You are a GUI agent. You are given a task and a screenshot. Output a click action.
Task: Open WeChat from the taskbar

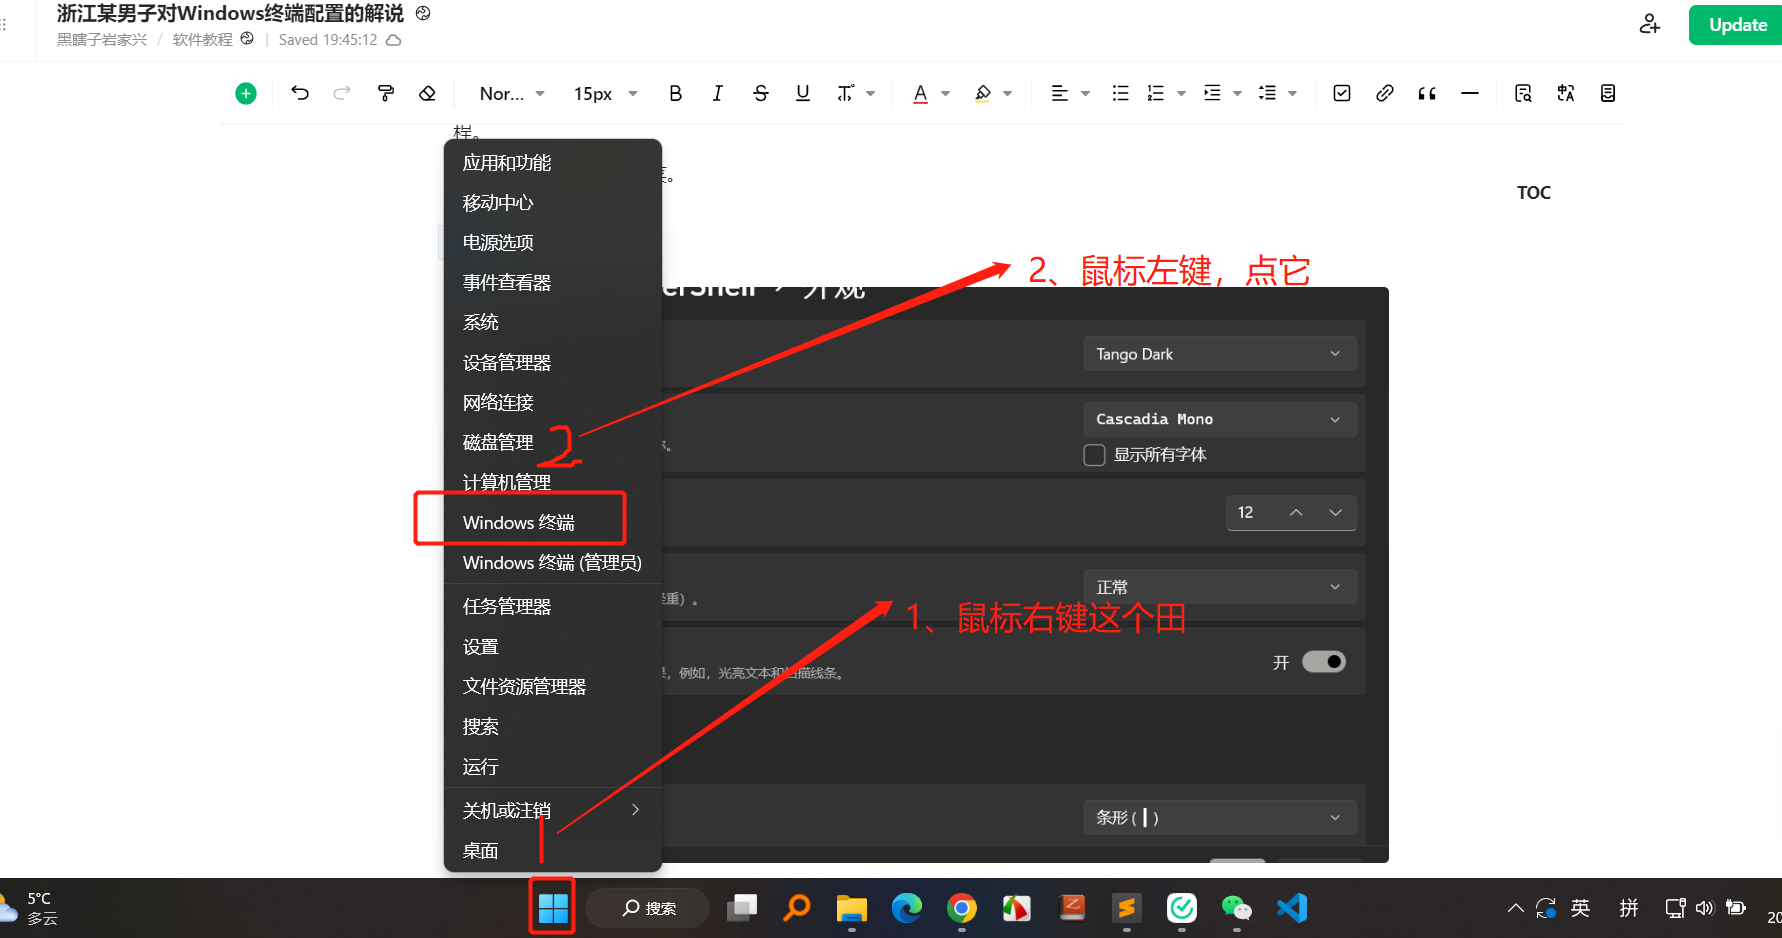pos(1237,908)
